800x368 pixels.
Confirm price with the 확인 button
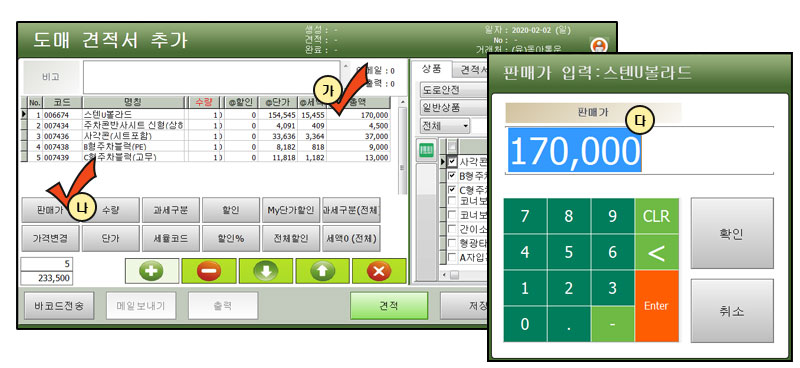tap(732, 233)
